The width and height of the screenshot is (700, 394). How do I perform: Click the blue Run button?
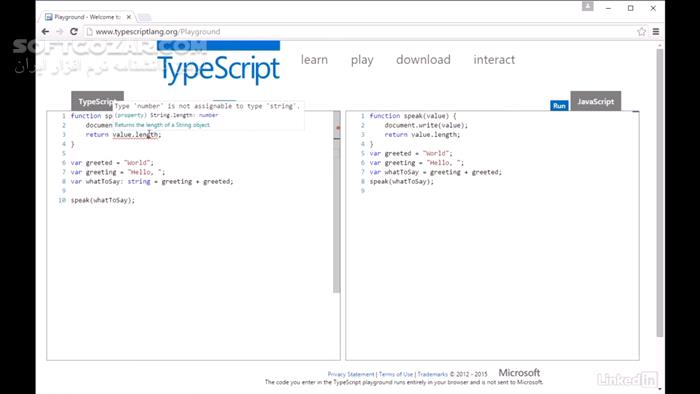559,106
